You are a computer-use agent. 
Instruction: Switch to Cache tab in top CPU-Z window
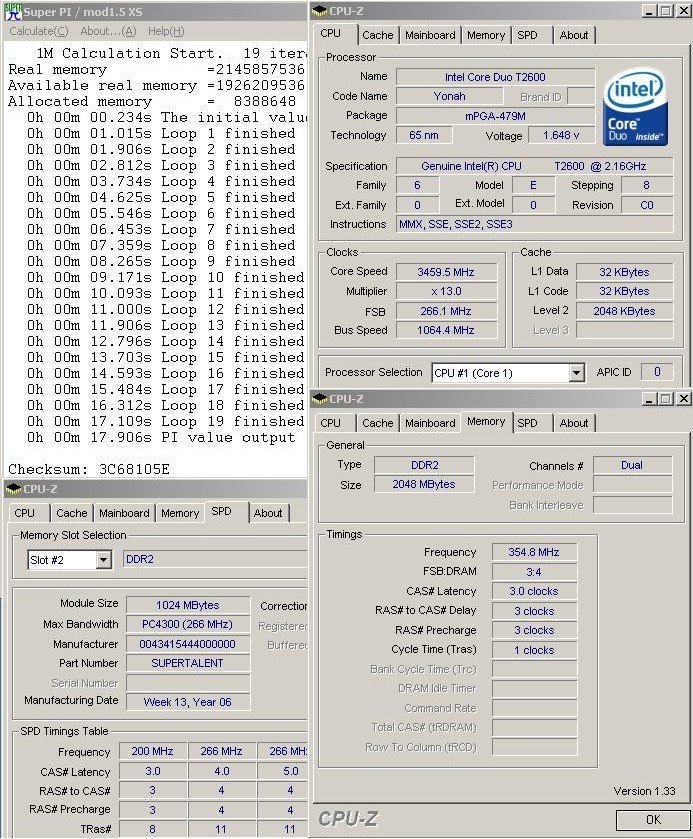pyautogui.click(x=378, y=35)
